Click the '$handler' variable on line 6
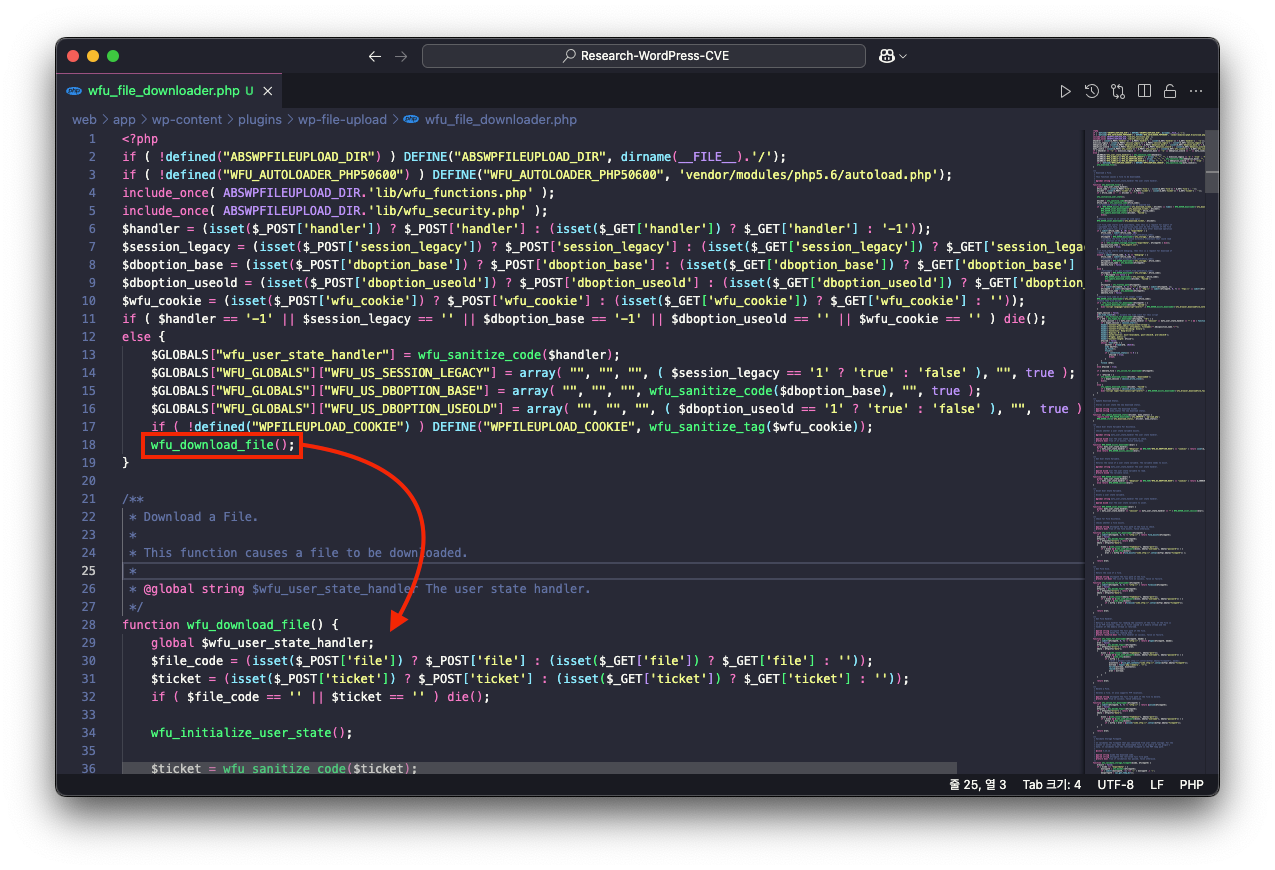The height and width of the screenshot is (870, 1275). 151,229
